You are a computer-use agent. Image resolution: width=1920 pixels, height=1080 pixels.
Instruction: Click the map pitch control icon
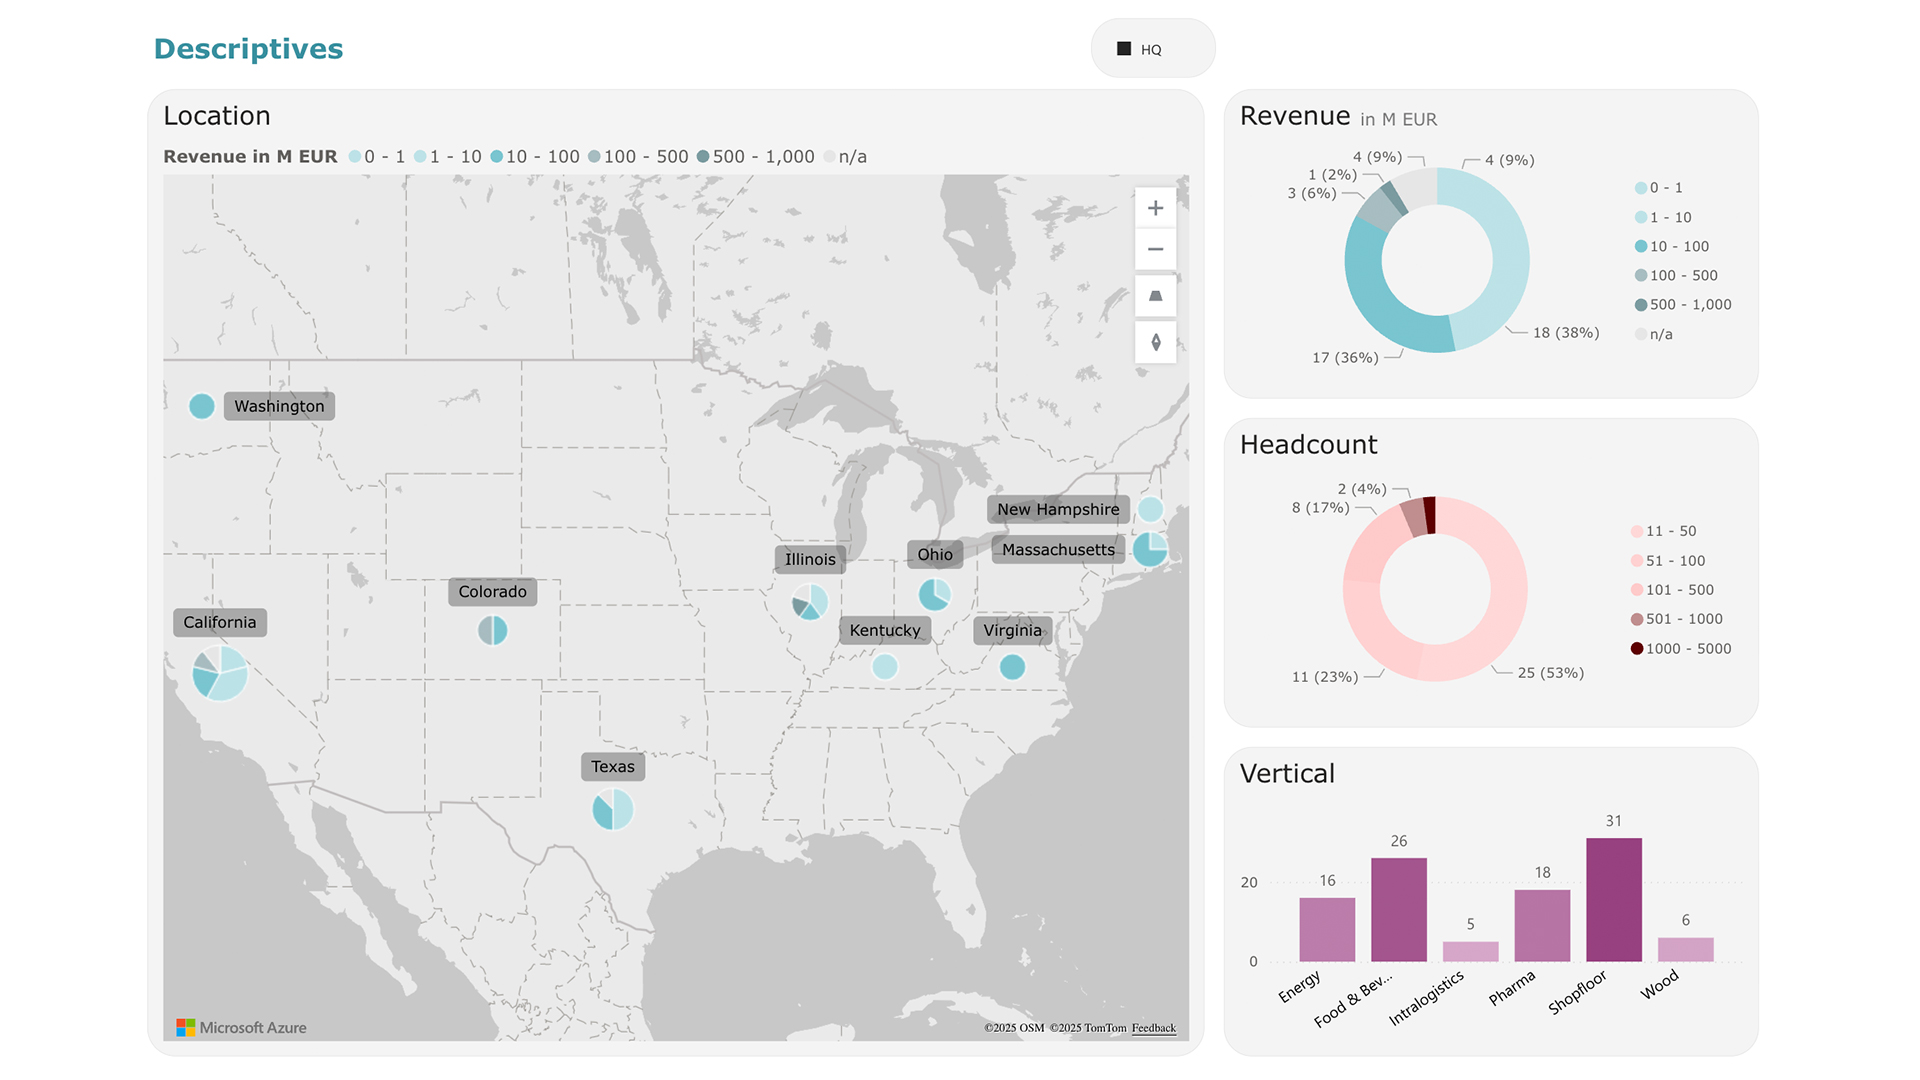tap(1155, 296)
